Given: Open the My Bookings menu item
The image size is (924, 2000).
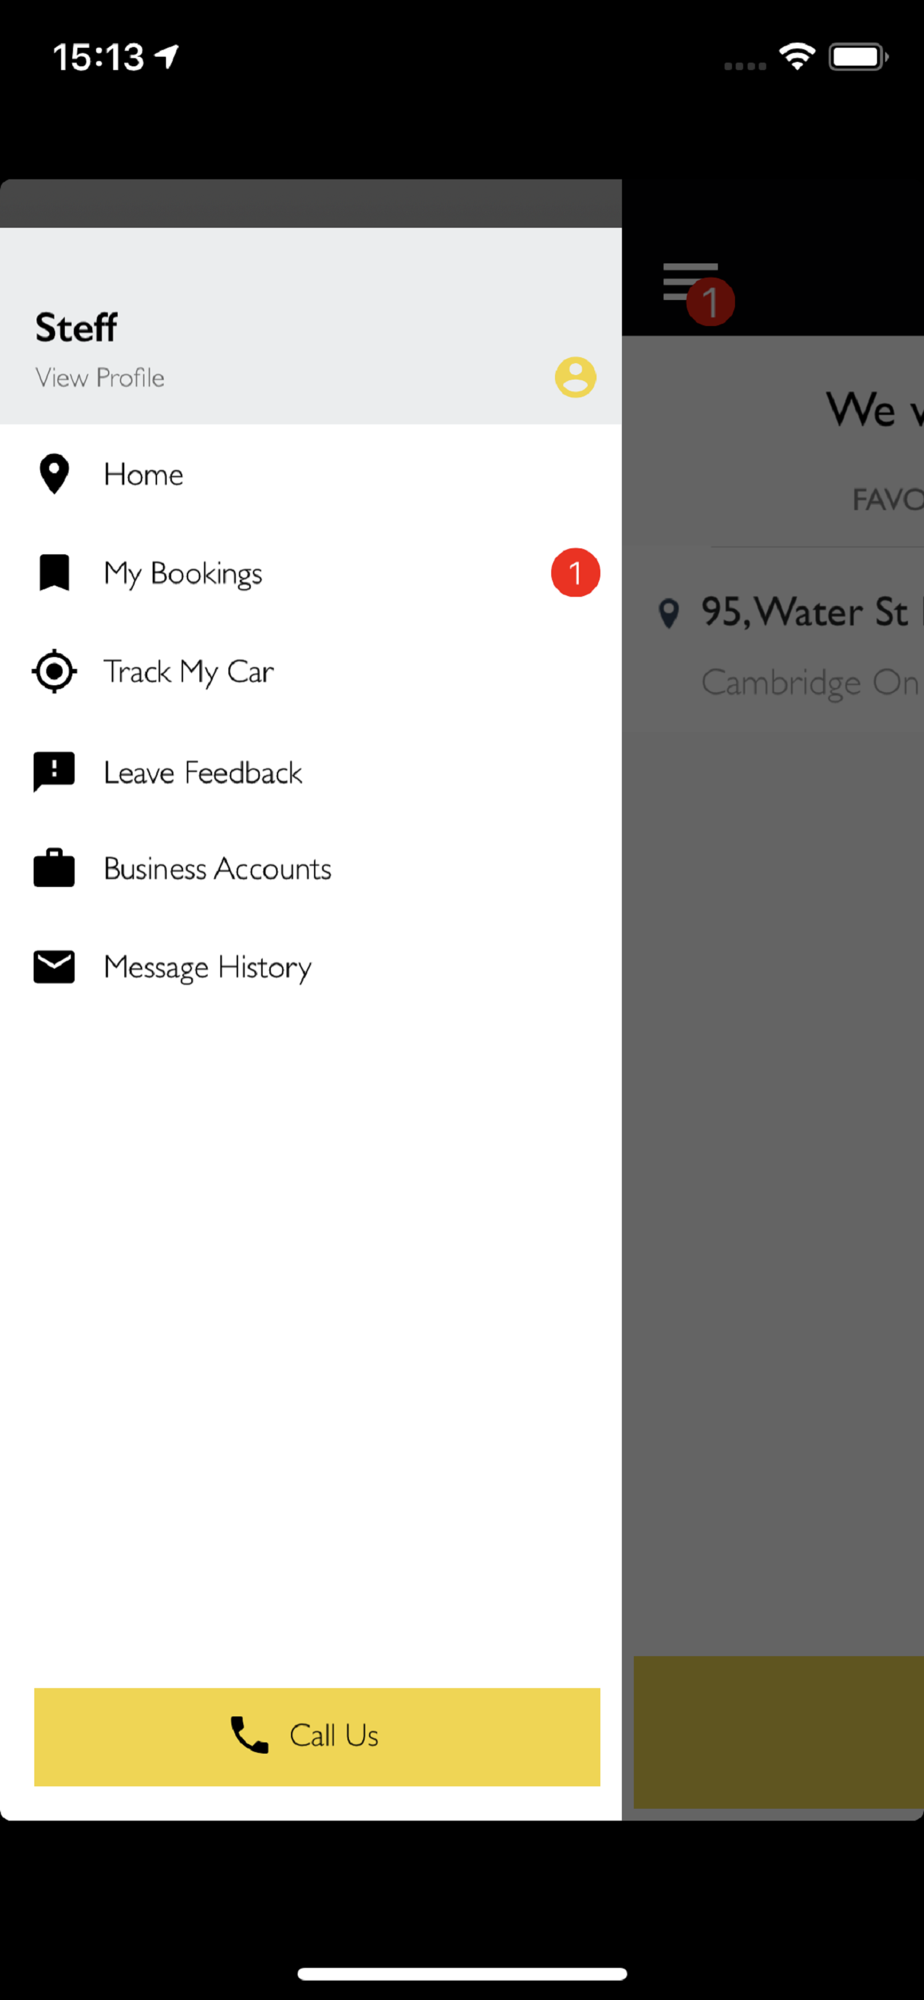Looking at the screenshot, I should pyautogui.click(x=311, y=573).
